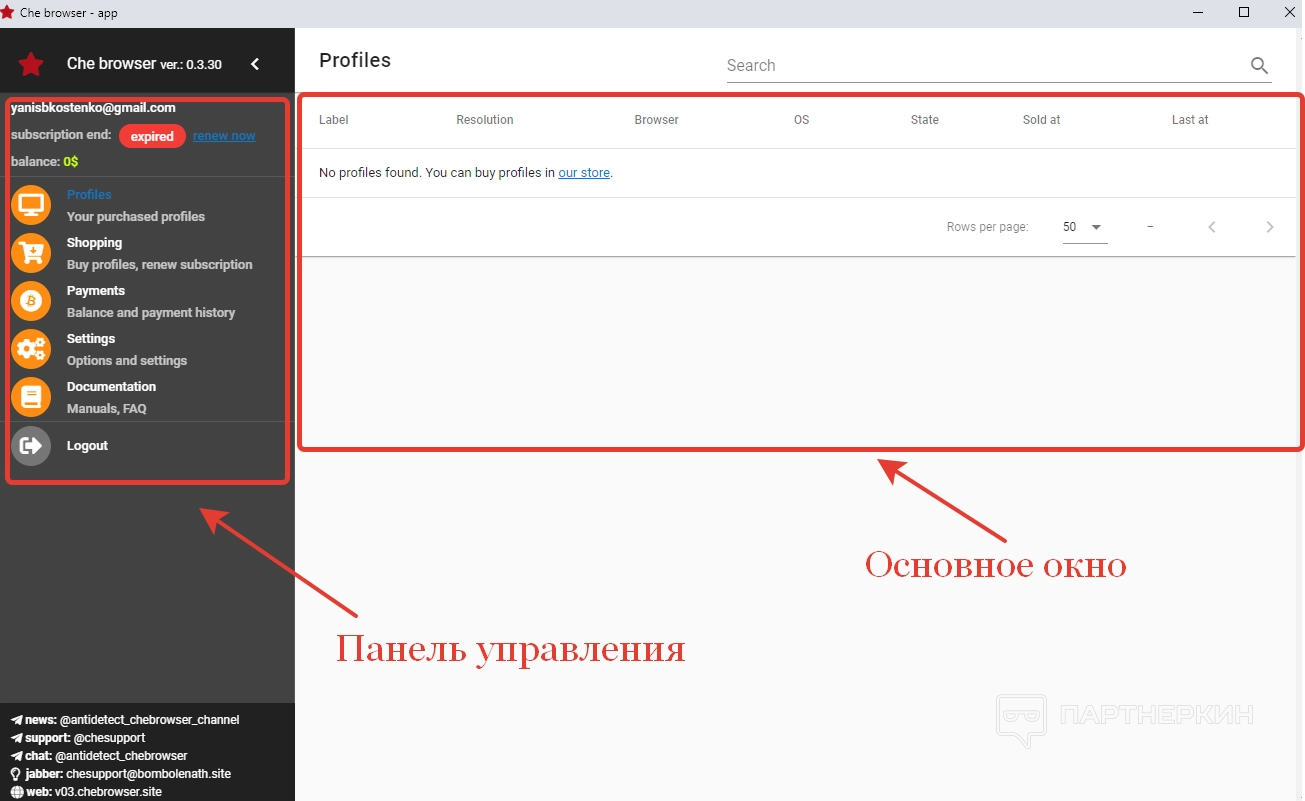Image resolution: width=1305 pixels, height=801 pixels.
Task: Focus the Search input field
Action: click(985, 66)
